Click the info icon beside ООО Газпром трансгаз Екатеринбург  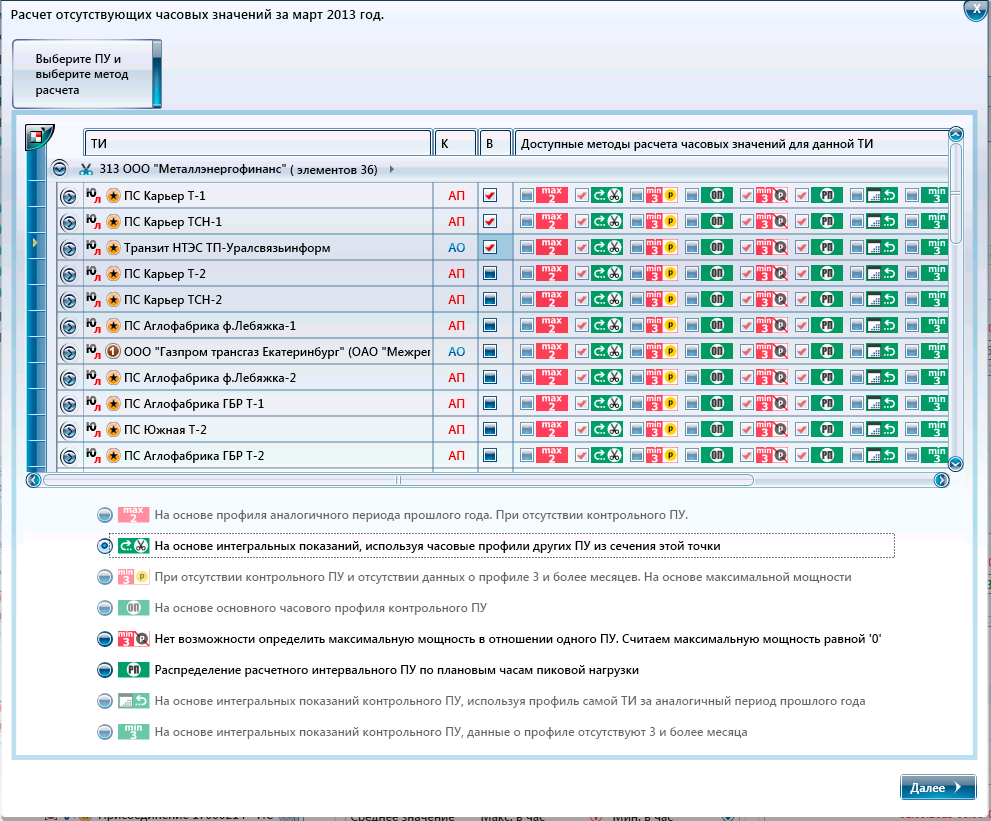point(113,352)
